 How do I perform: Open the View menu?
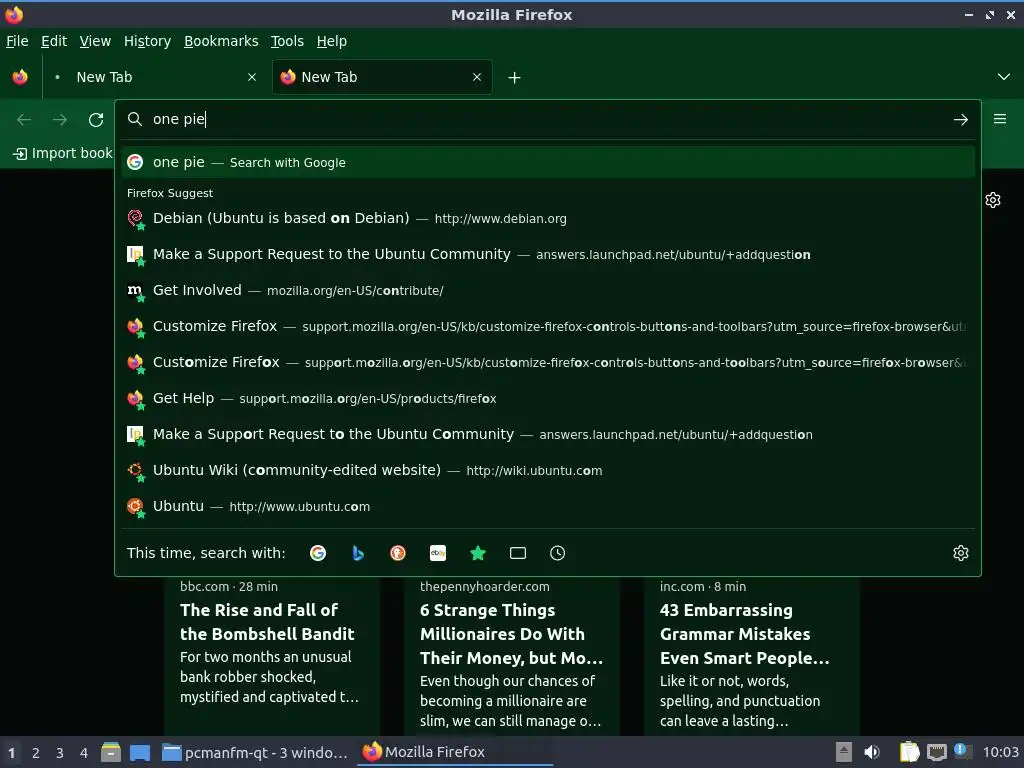click(95, 41)
